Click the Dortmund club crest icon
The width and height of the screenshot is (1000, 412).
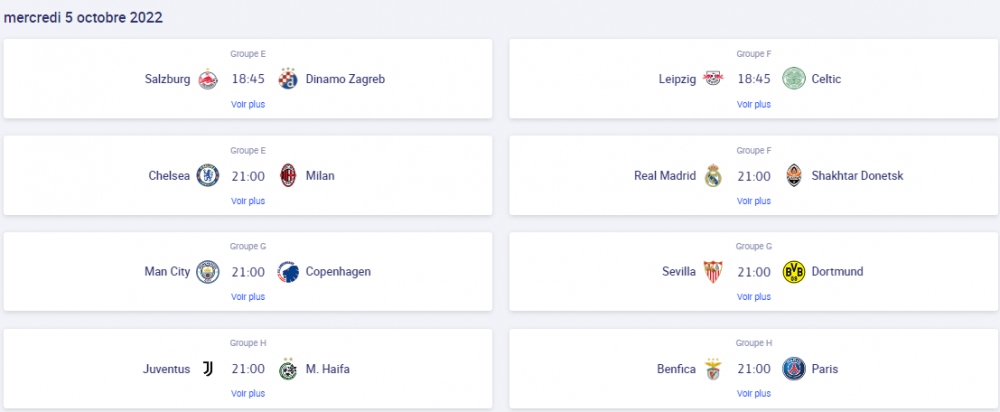[794, 272]
